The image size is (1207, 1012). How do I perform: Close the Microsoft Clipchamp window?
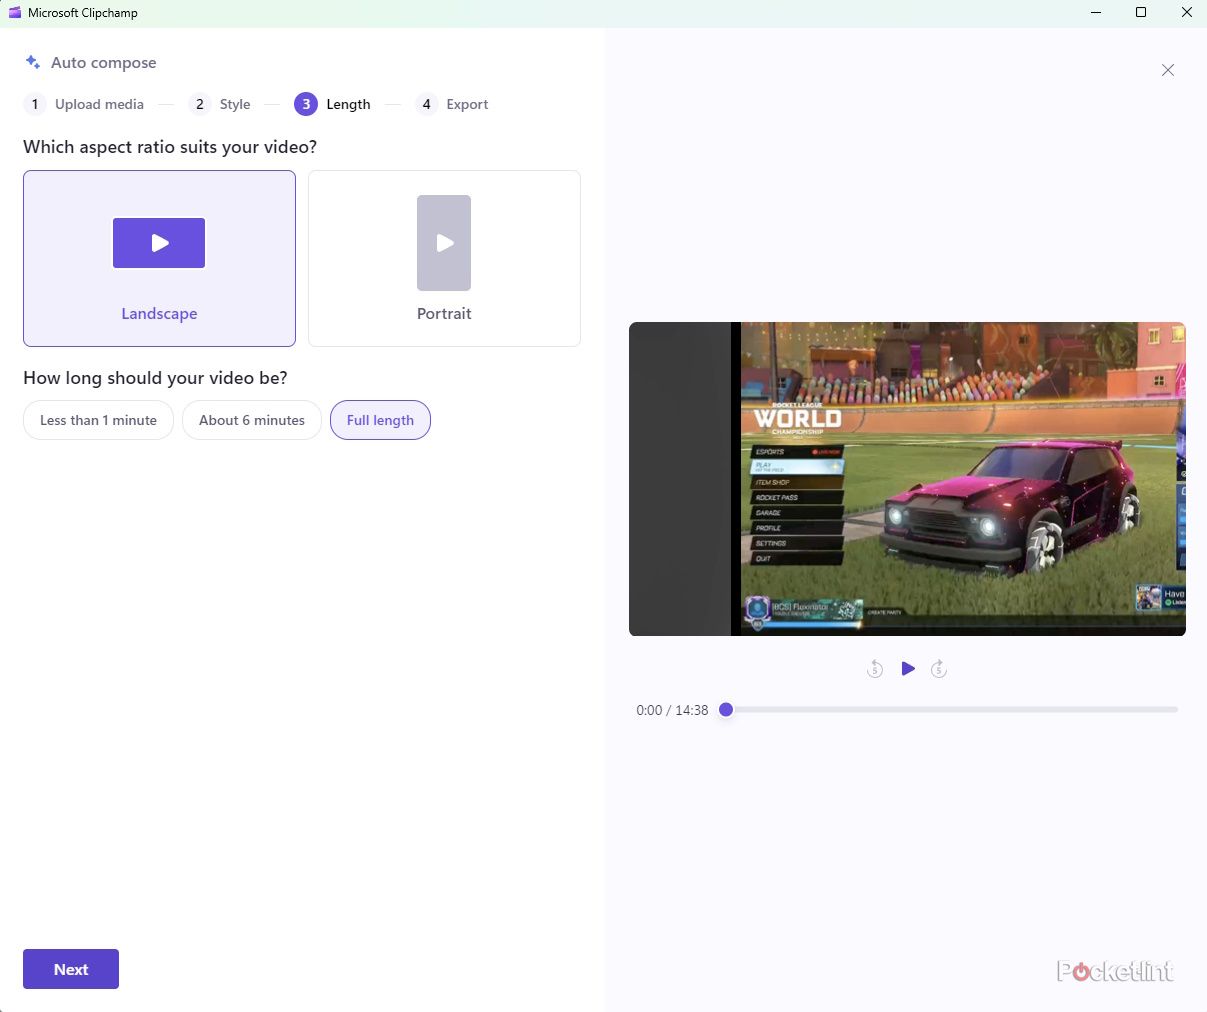click(1186, 13)
